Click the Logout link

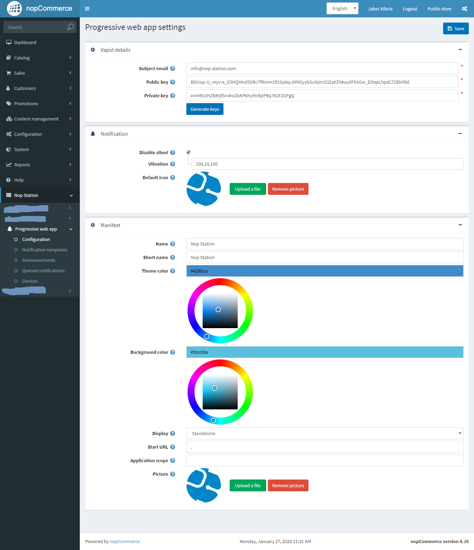coord(410,9)
